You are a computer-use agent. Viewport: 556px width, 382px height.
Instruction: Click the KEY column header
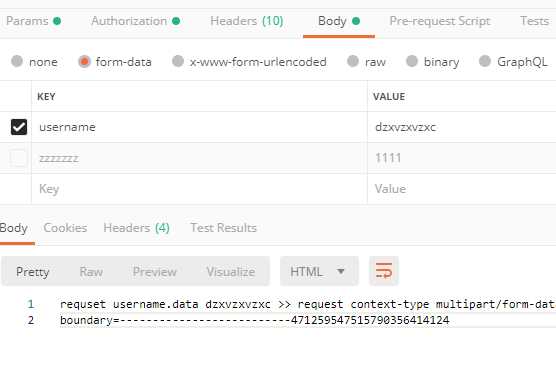click(x=46, y=96)
